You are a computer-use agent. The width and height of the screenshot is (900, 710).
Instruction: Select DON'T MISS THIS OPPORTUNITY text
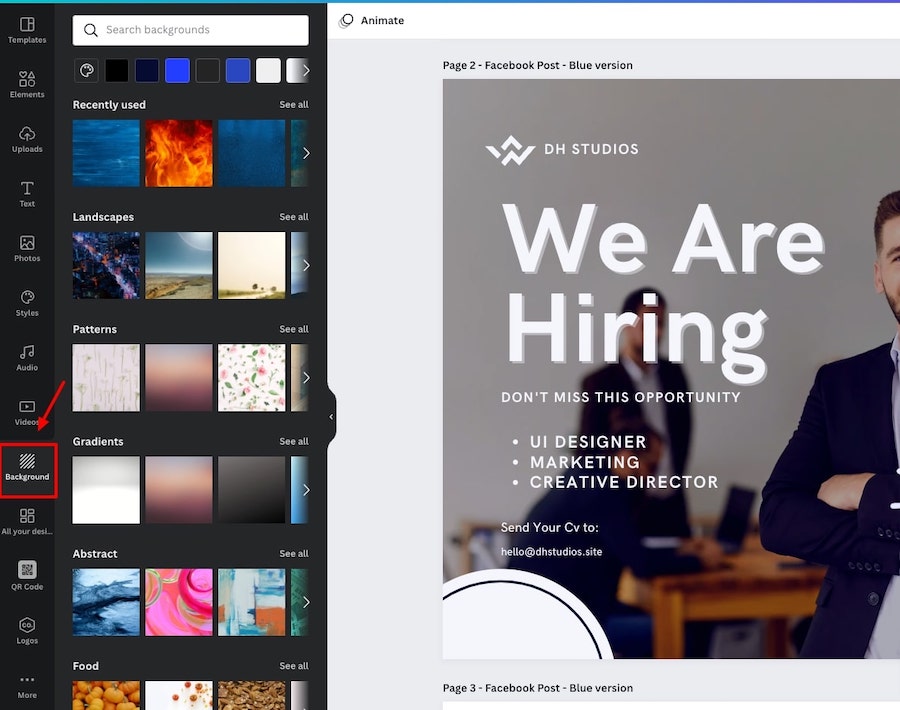tap(621, 397)
